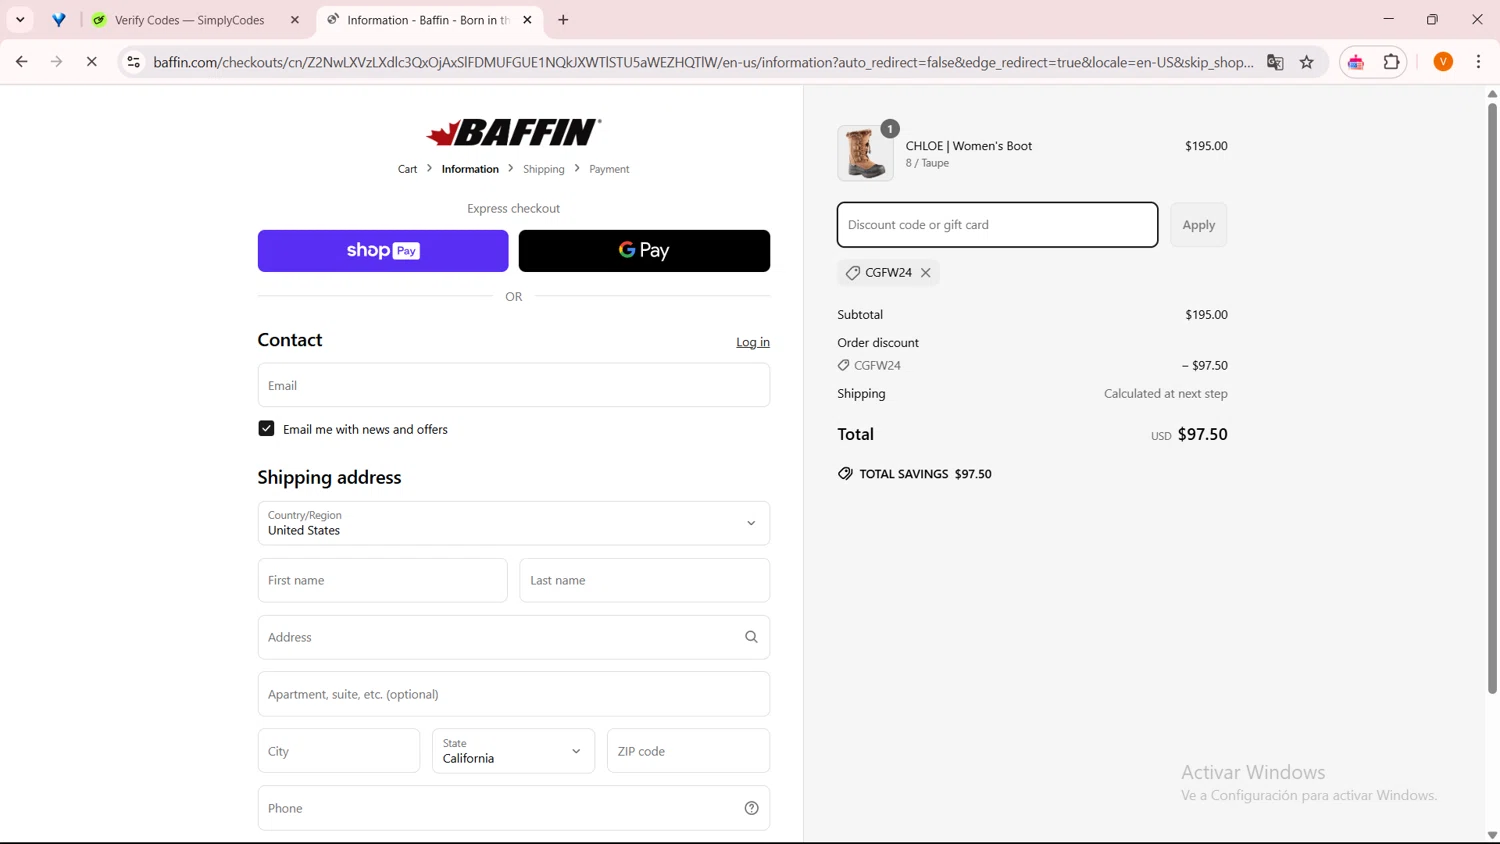Click the Baffin logo

pos(513,132)
